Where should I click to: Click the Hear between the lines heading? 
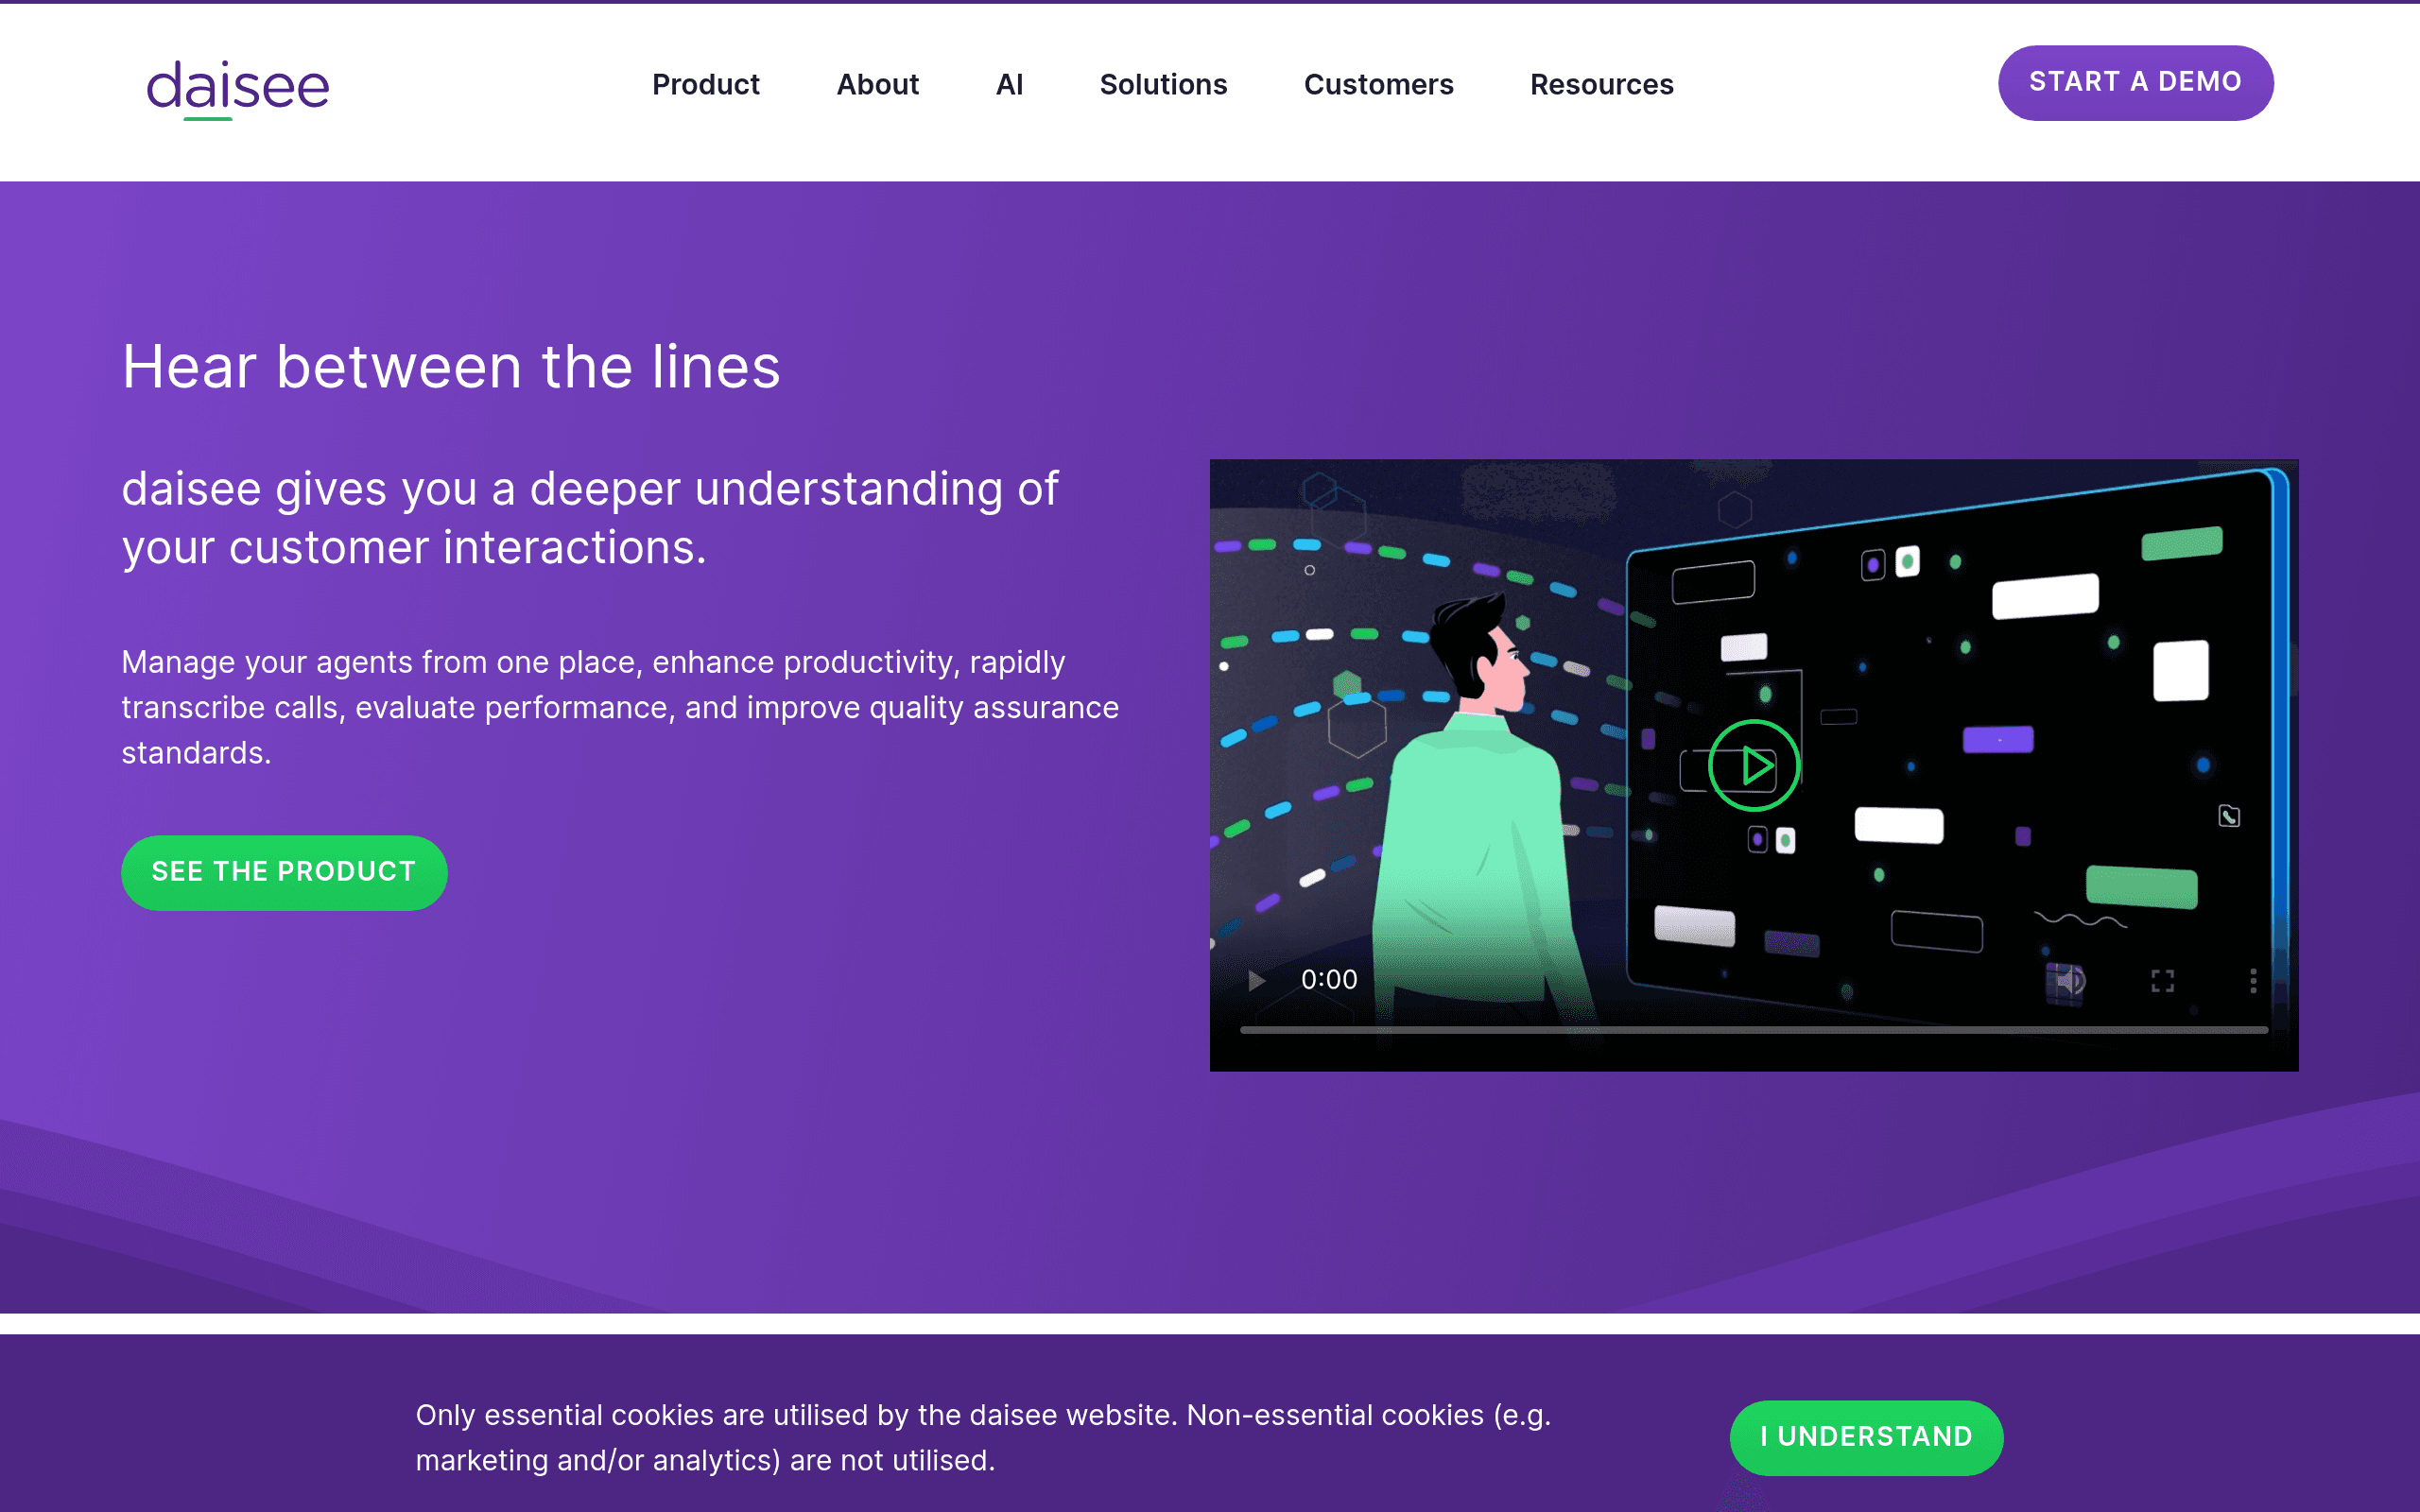point(451,366)
